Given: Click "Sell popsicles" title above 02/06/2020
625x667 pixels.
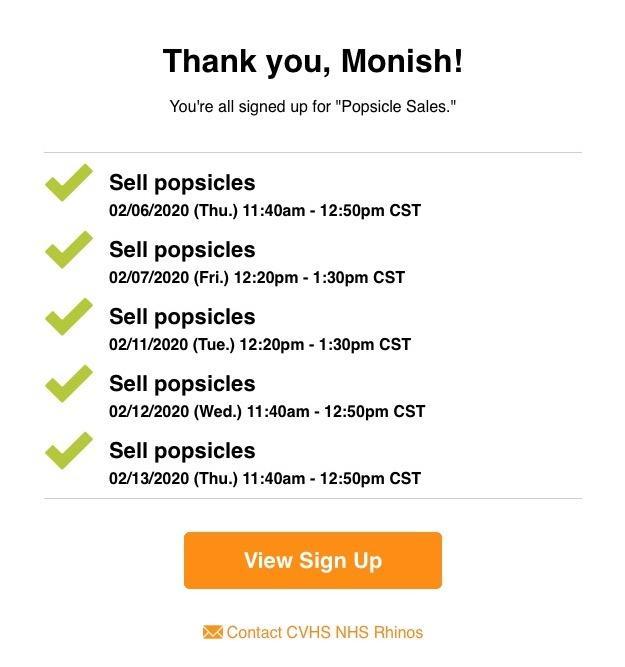Looking at the screenshot, I should click(x=182, y=183).
